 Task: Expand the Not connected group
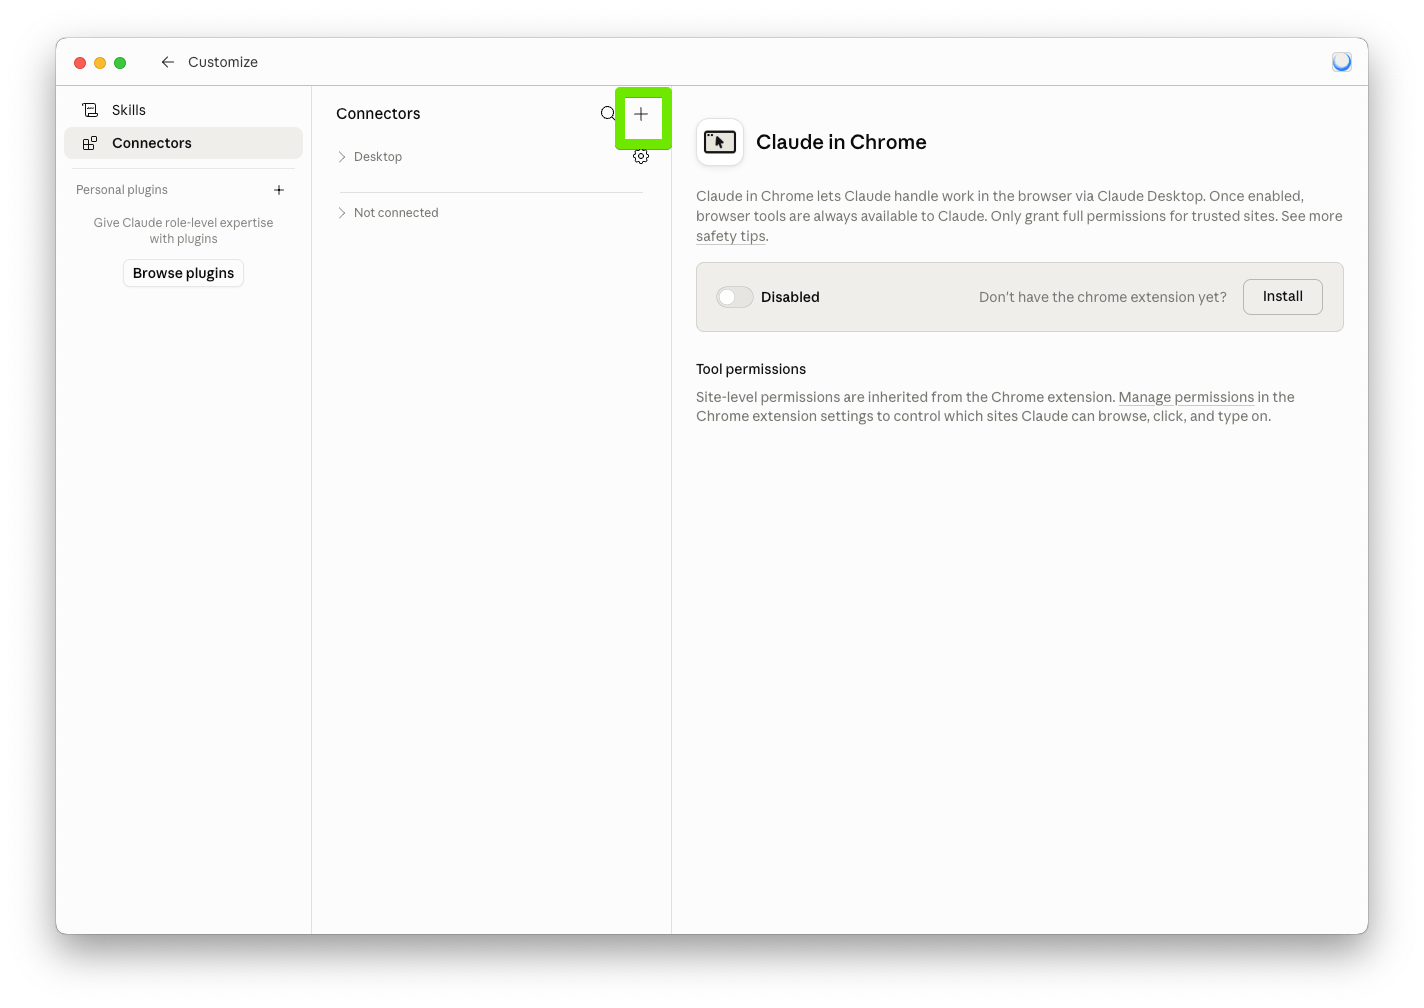388,213
